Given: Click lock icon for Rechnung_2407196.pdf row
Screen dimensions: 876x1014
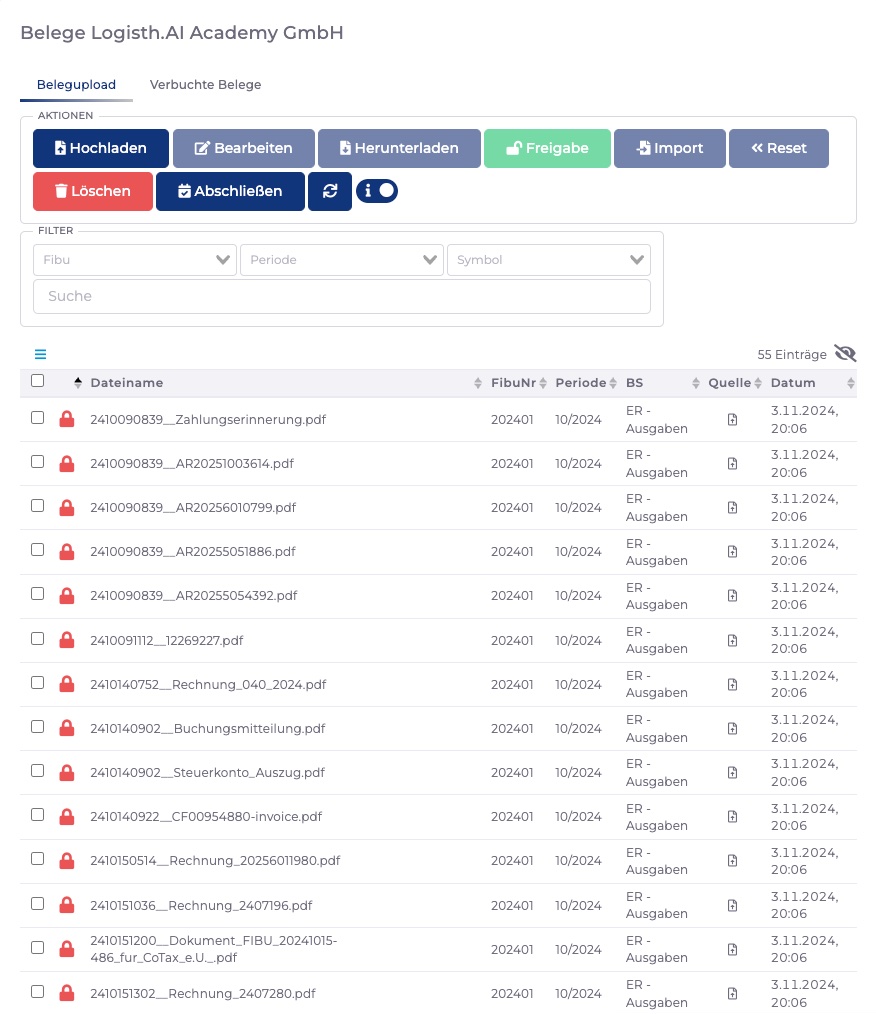Looking at the screenshot, I should 67,904.
